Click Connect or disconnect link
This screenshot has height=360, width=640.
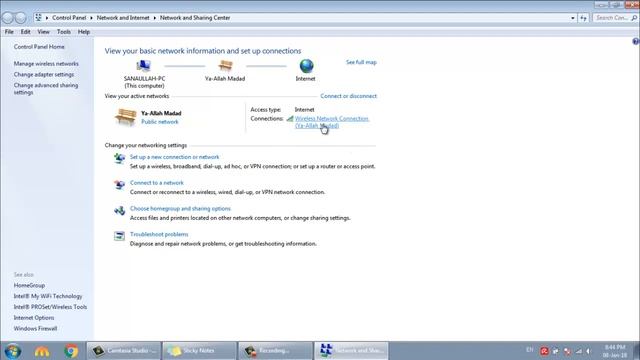click(348, 96)
